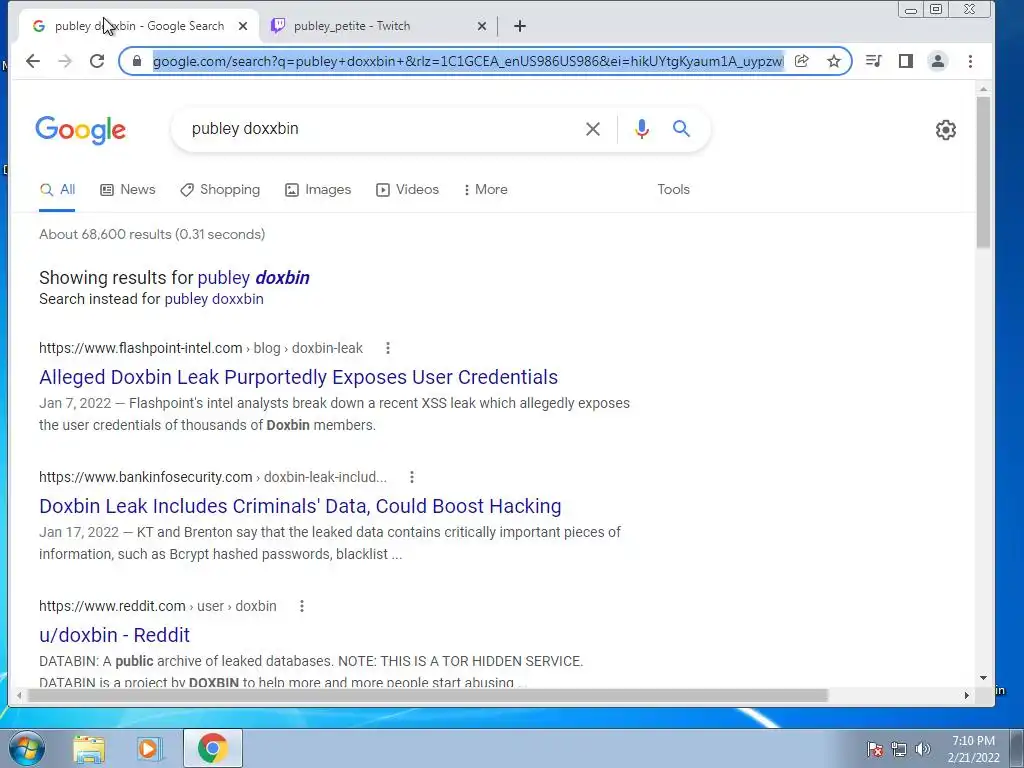1024x768 pixels.
Task: Switch to Shopping results
Action: click(x=220, y=189)
